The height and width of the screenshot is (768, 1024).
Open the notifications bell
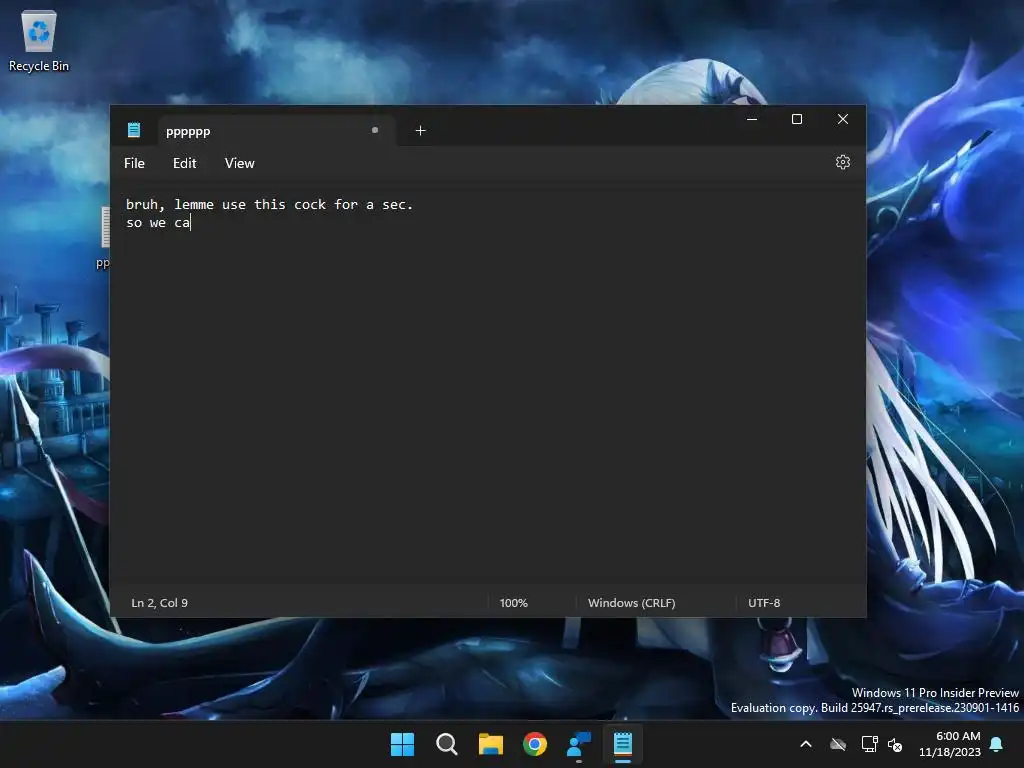pos(996,744)
